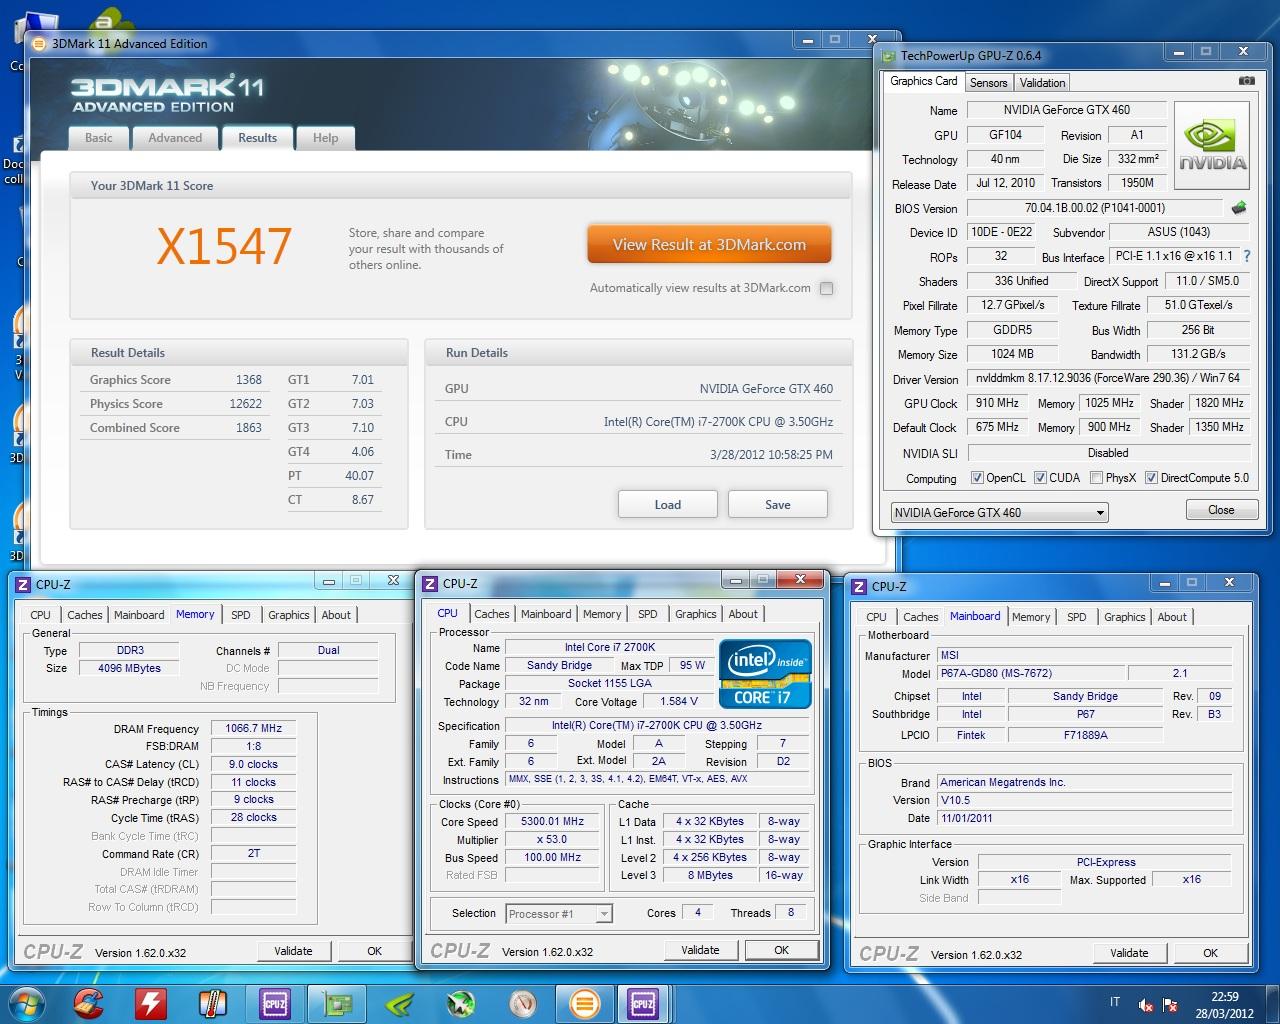The width and height of the screenshot is (1280, 1024).
Task: Open the 3DMark Help tab
Action: click(x=325, y=138)
